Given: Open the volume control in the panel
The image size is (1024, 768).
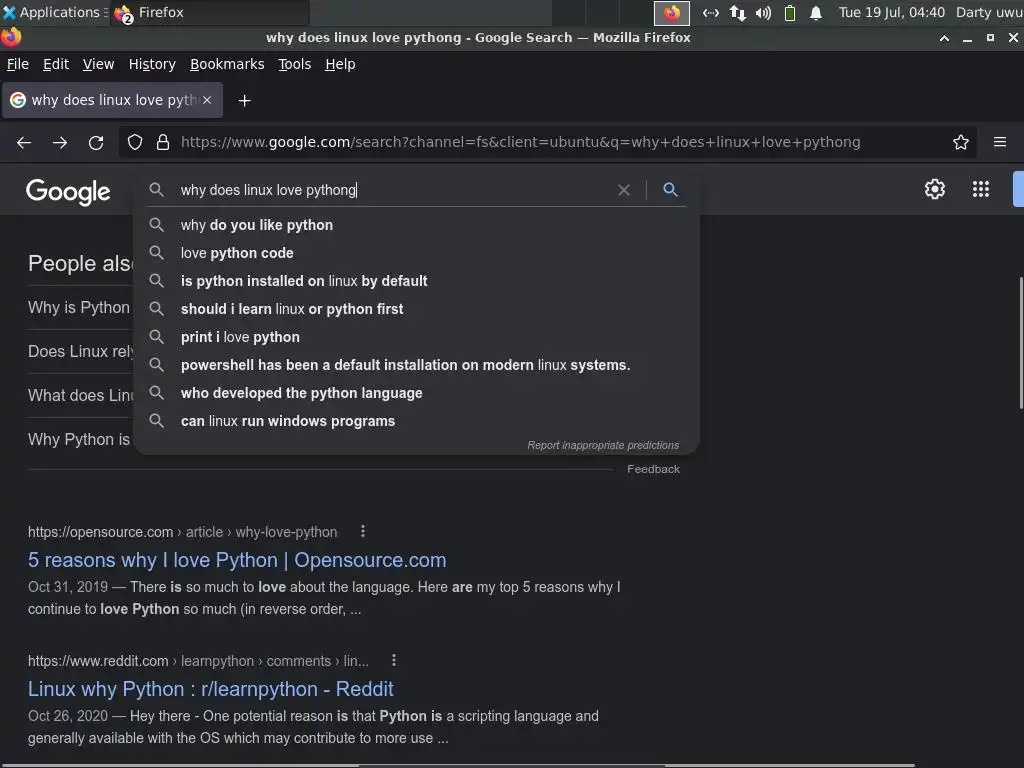Looking at the screenshot, I should click(x=763, y=12).
